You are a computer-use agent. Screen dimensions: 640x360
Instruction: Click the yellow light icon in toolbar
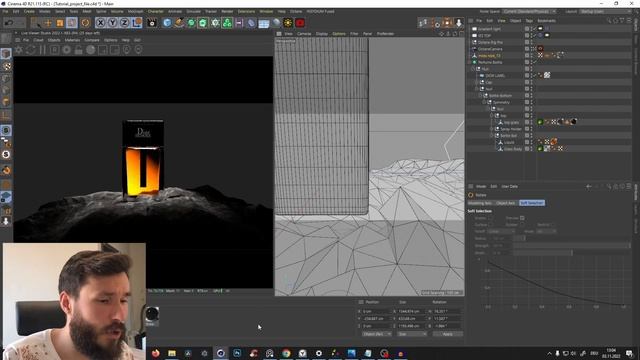(x=288, y=23)
